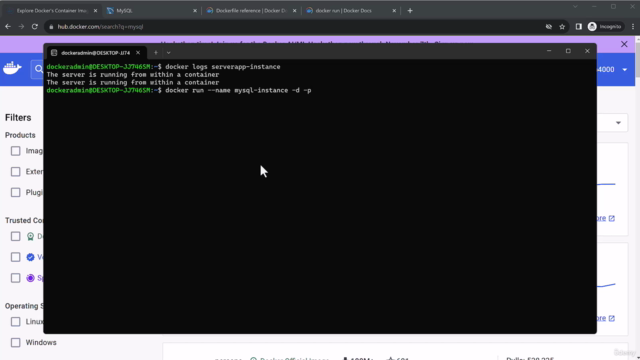Click the Windows label in filters
The image size is (640, 360).
point(41,342)
